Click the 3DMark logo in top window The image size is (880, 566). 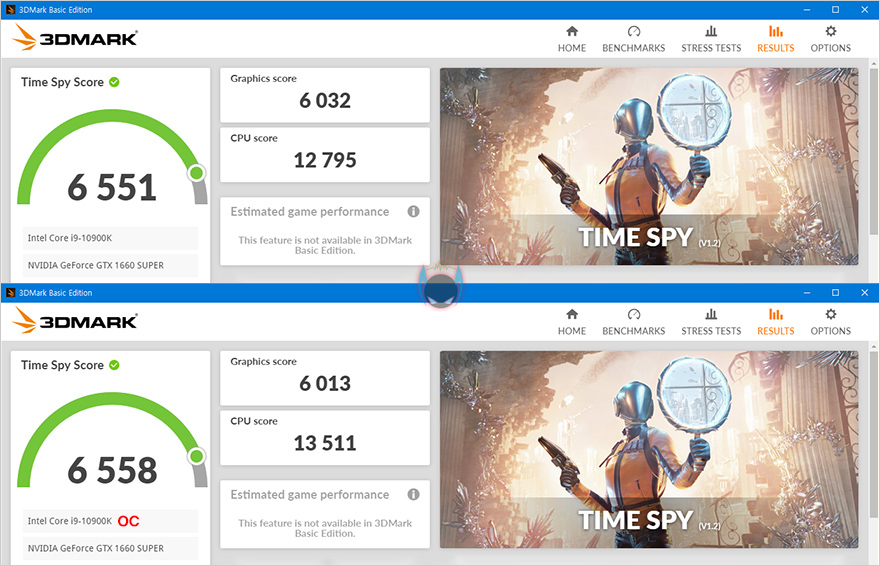(x=75, y=38)
